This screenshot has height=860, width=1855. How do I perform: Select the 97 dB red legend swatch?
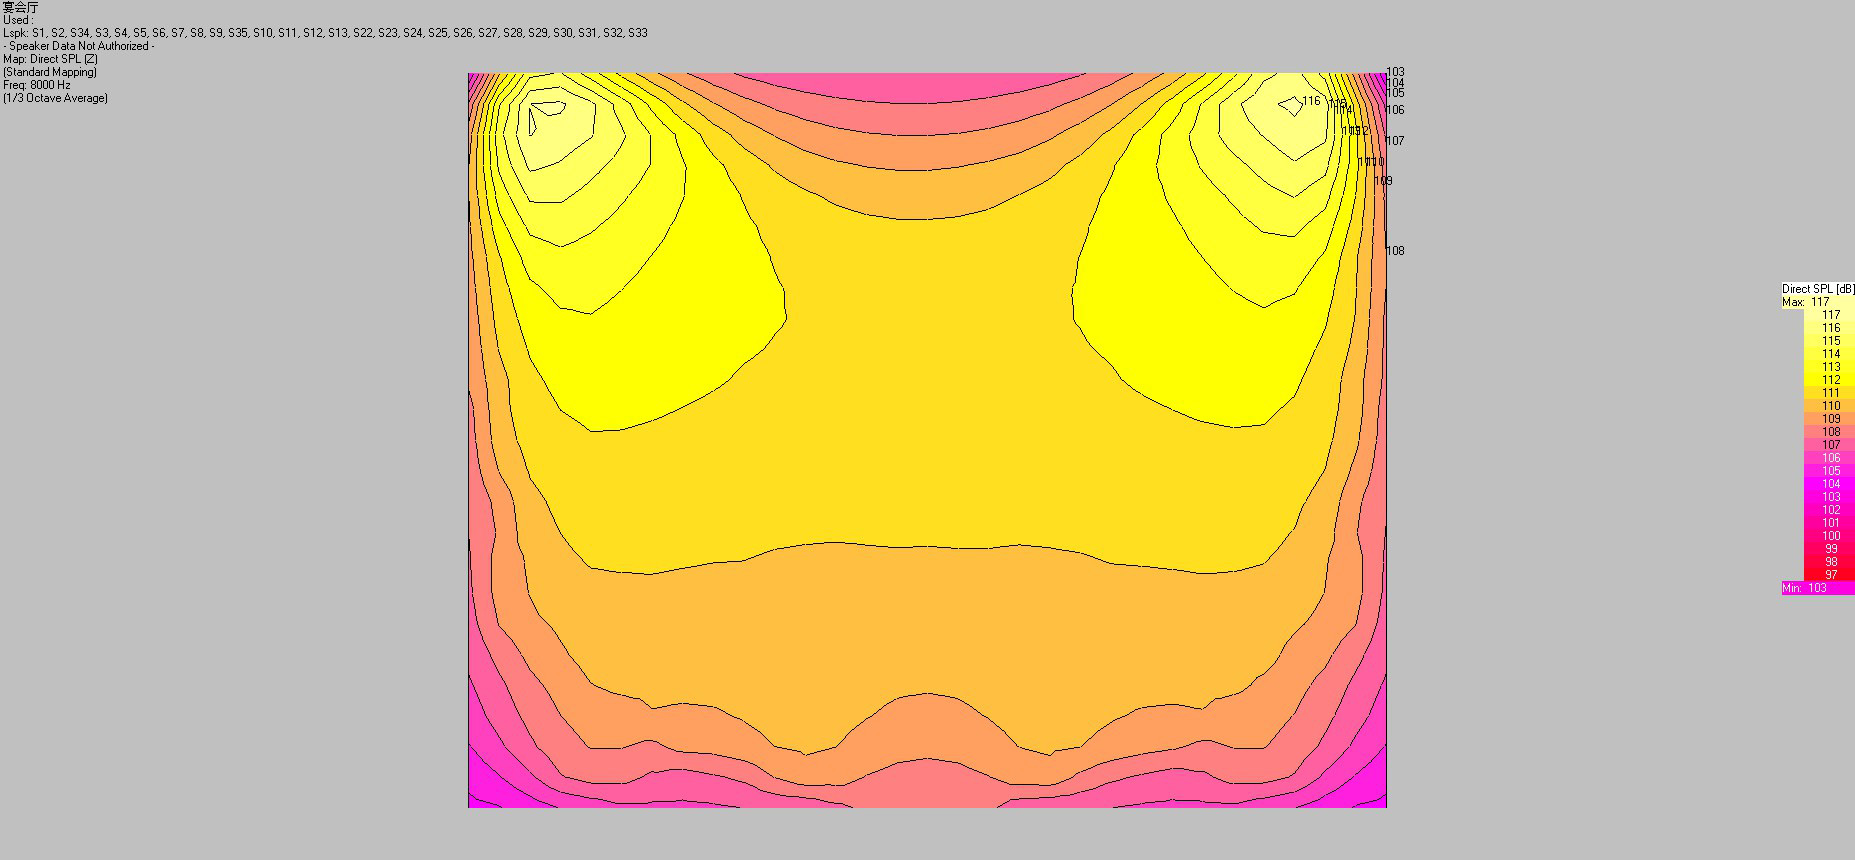1829,575
